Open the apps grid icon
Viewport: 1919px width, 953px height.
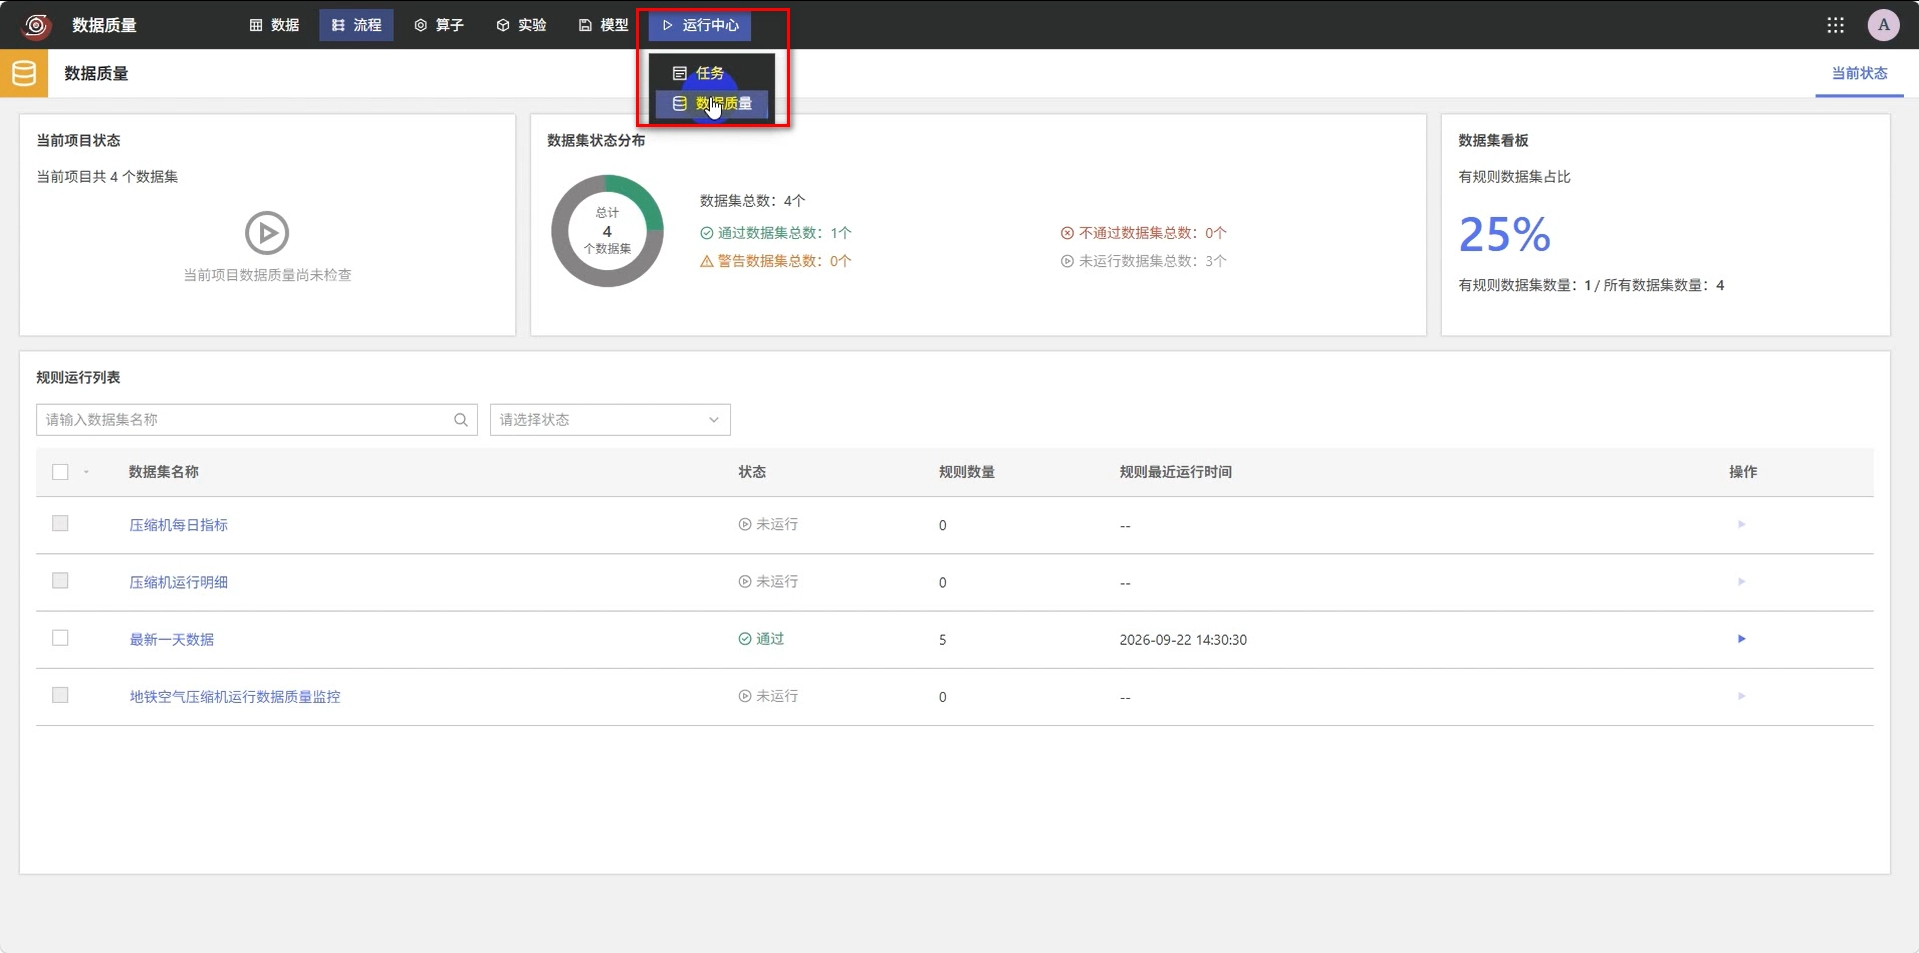pyautogui.click(x=1835, y=25)
